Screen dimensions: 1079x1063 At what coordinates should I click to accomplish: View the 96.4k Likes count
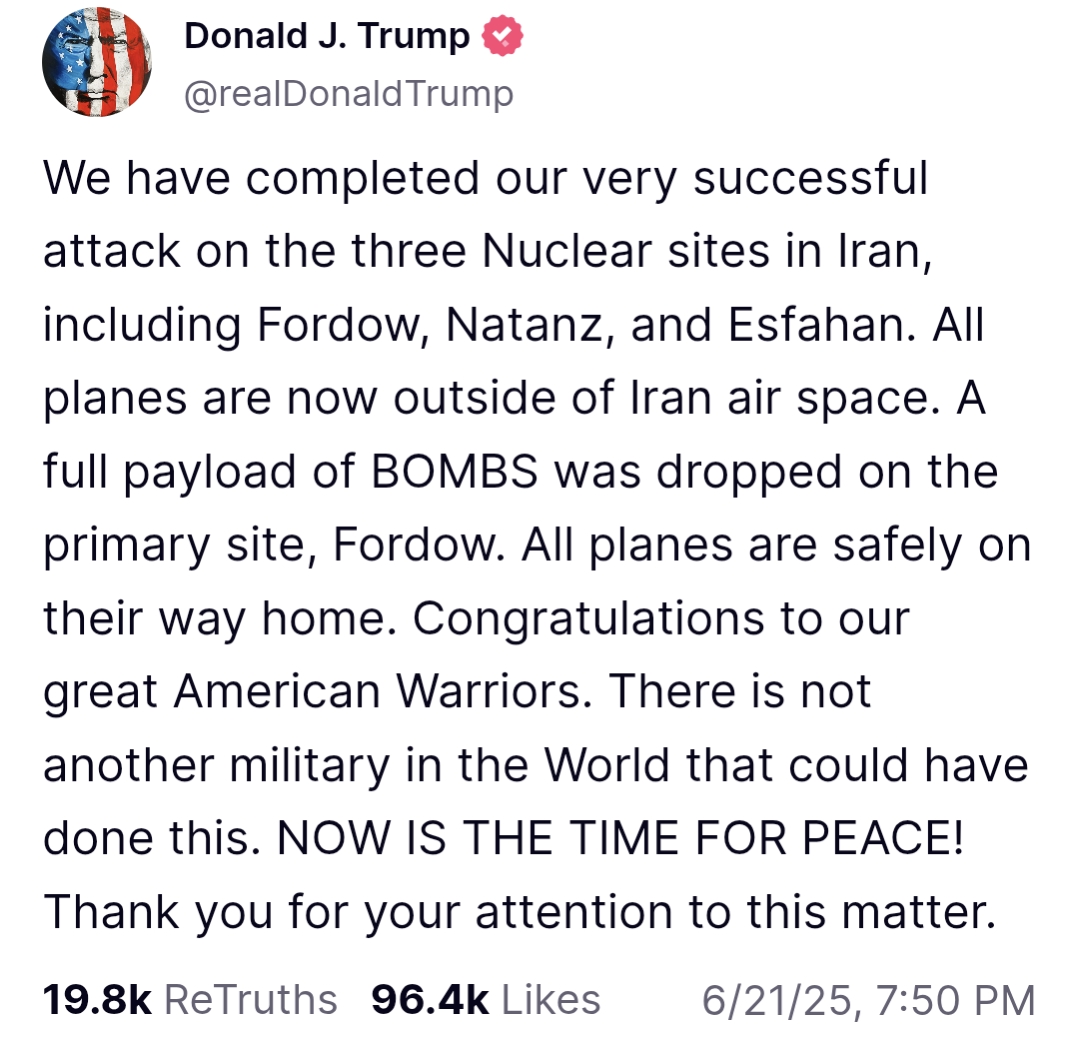pyautogui.click(x=430, y=999)
